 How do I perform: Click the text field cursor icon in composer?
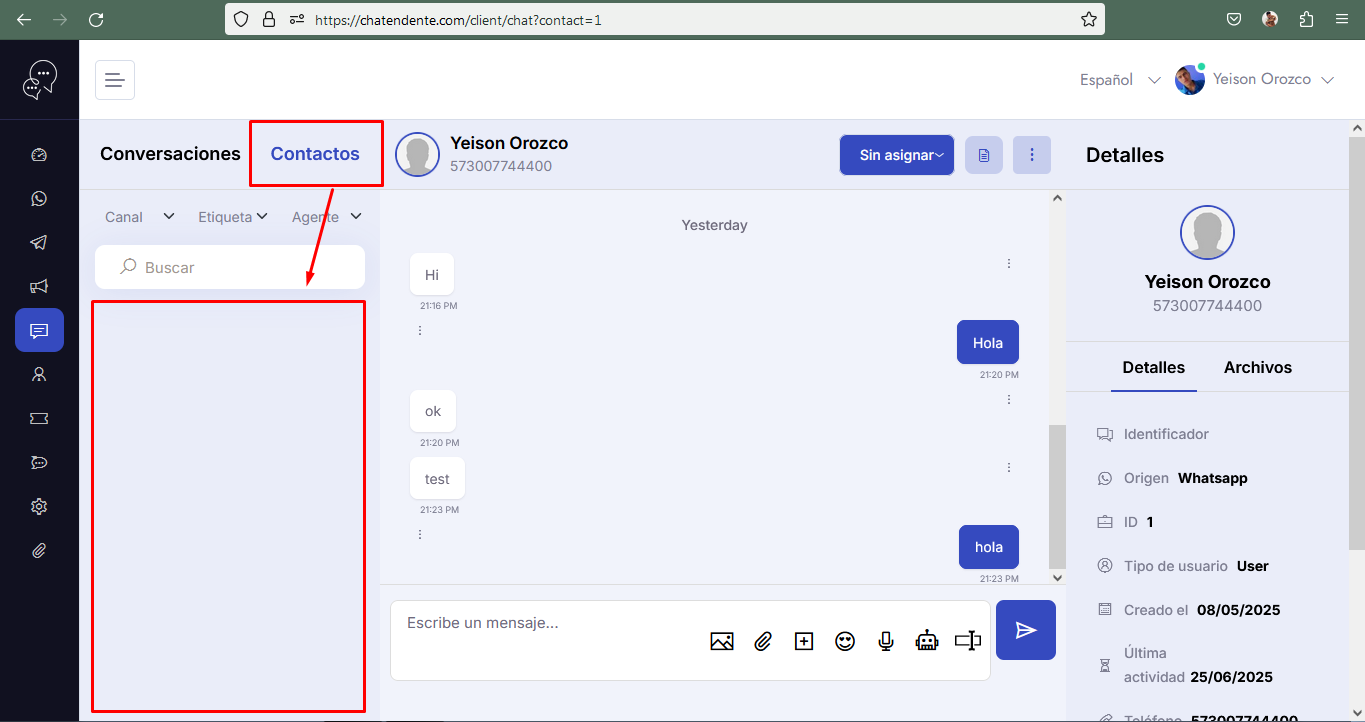tap(968, 641)
